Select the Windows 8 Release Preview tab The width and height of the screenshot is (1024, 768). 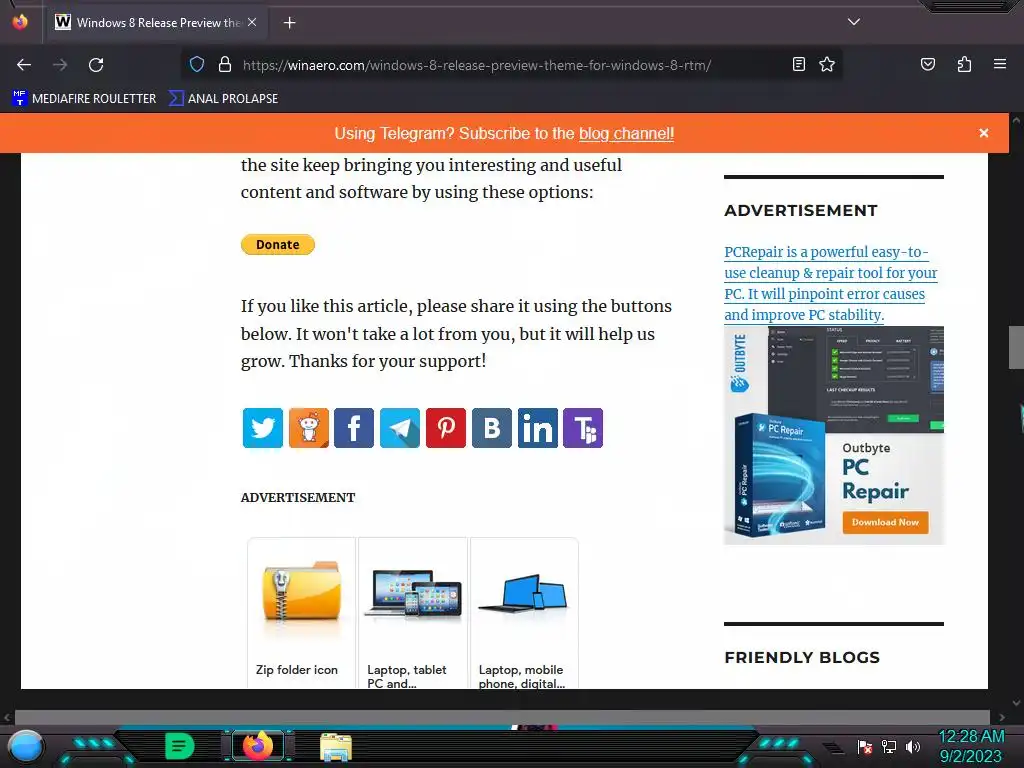click(157, 23)
